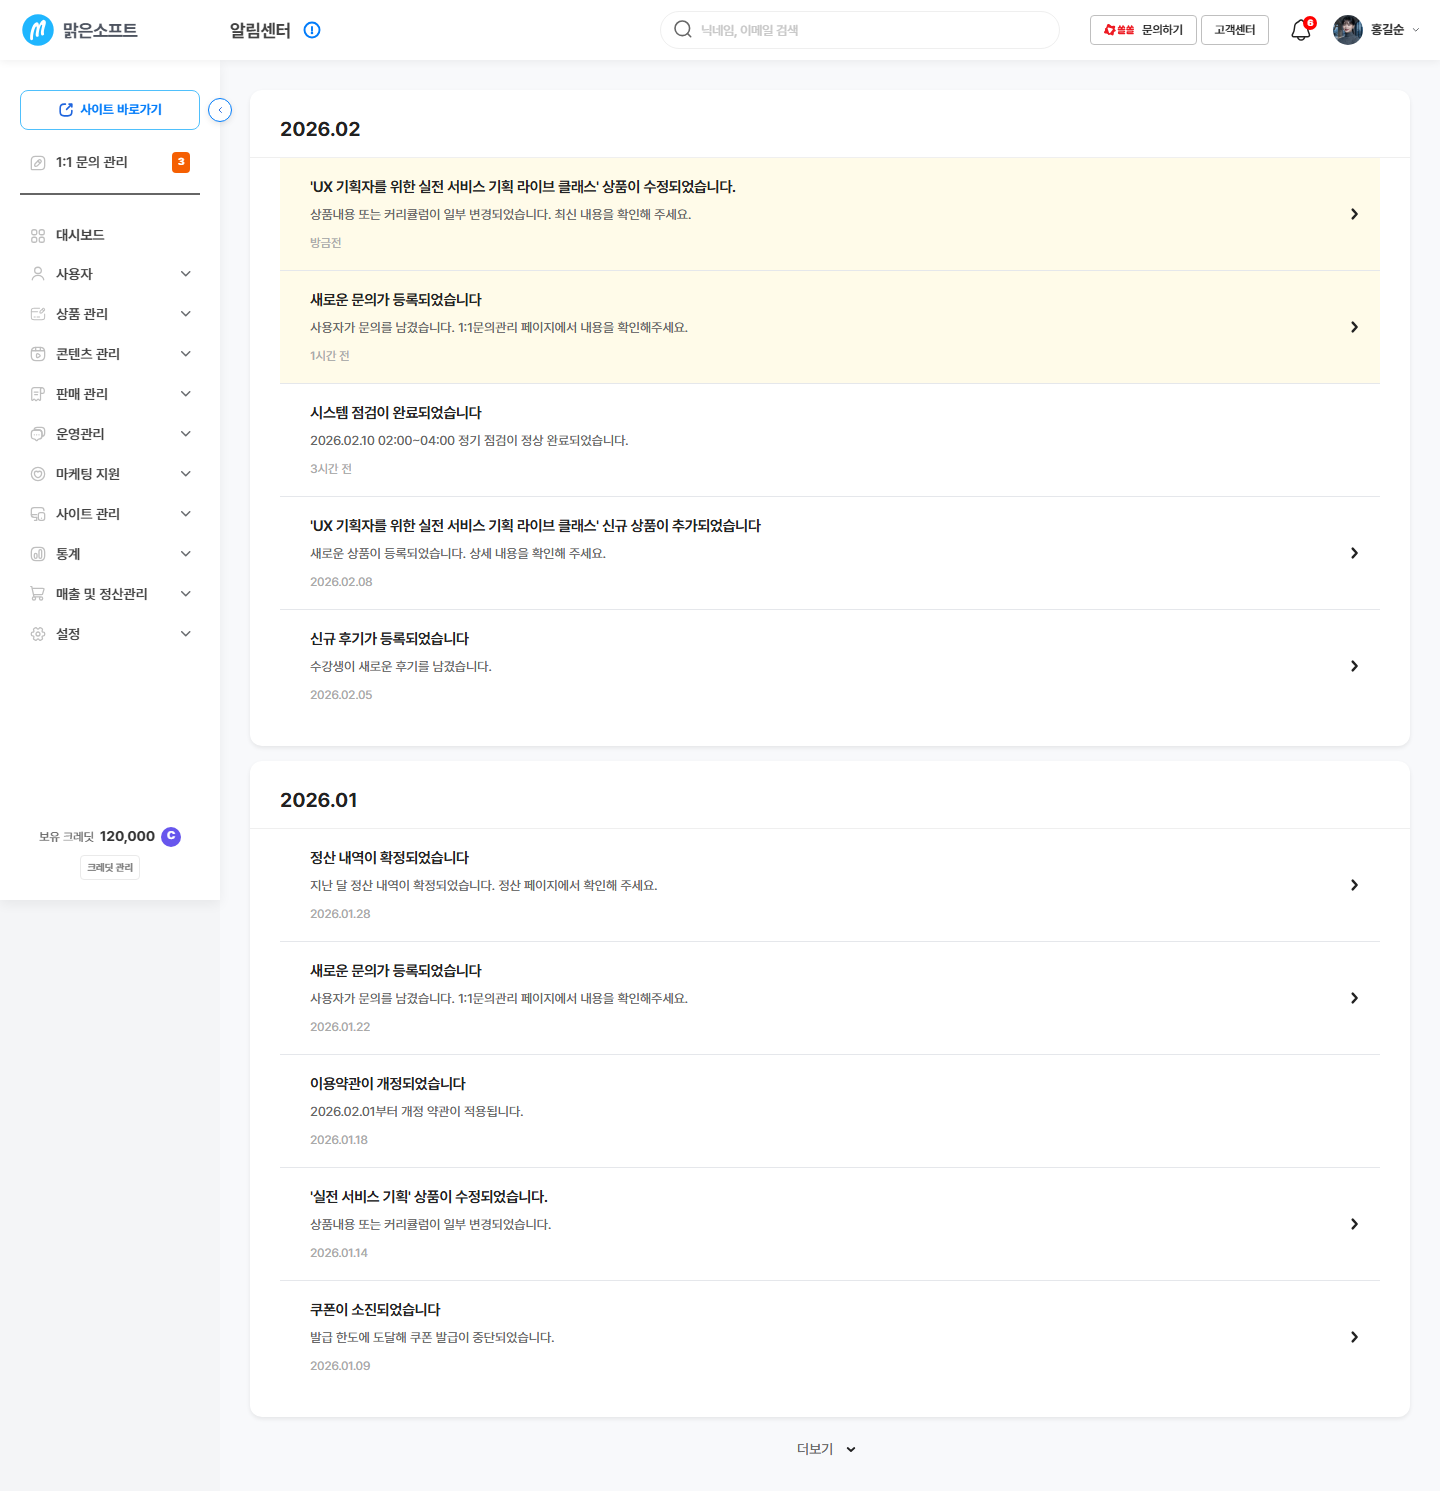Collapse the sidebar with the circular arrow
Viewport: 1440px width, 1491px height.
220,110
